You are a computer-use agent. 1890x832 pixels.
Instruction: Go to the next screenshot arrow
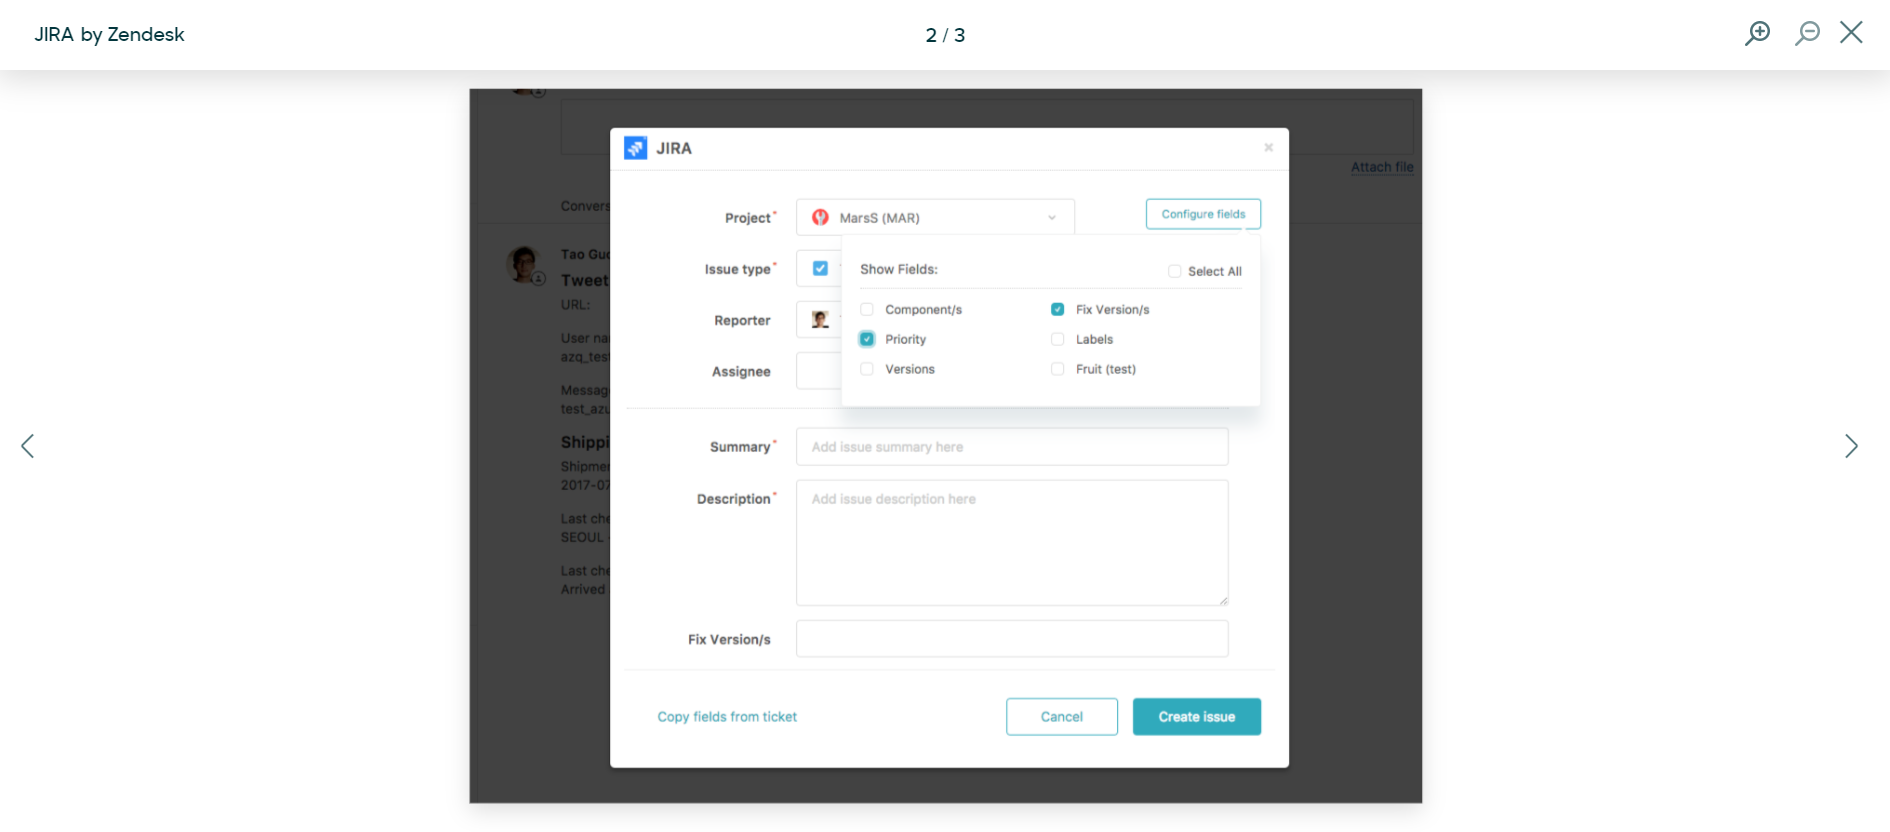point(1851,446)
